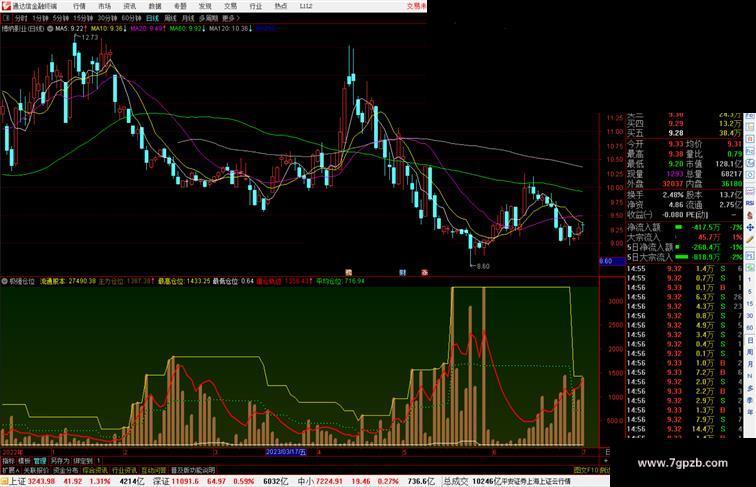
Task: Open the 市场 menu
Action: pyautogui.click(x=104, y=6)
